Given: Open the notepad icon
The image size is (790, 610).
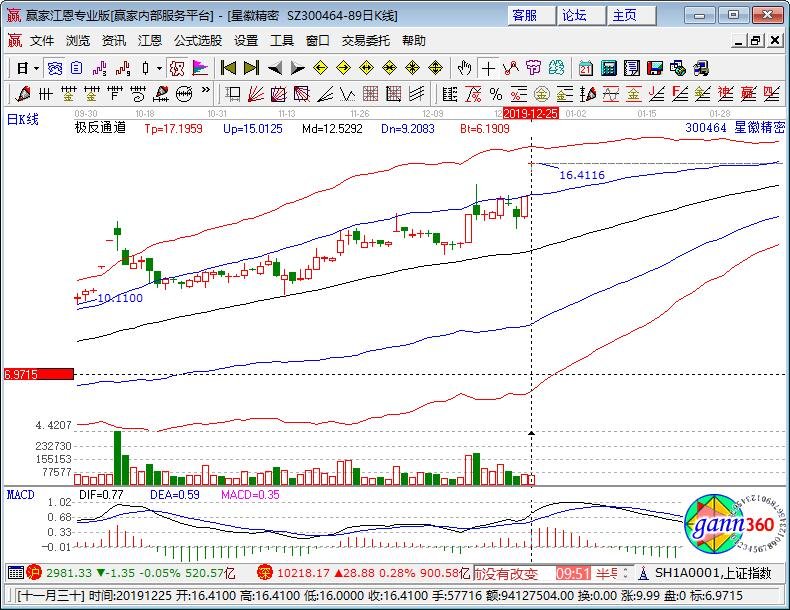Looking at the screenshot, I should point(632,68).
